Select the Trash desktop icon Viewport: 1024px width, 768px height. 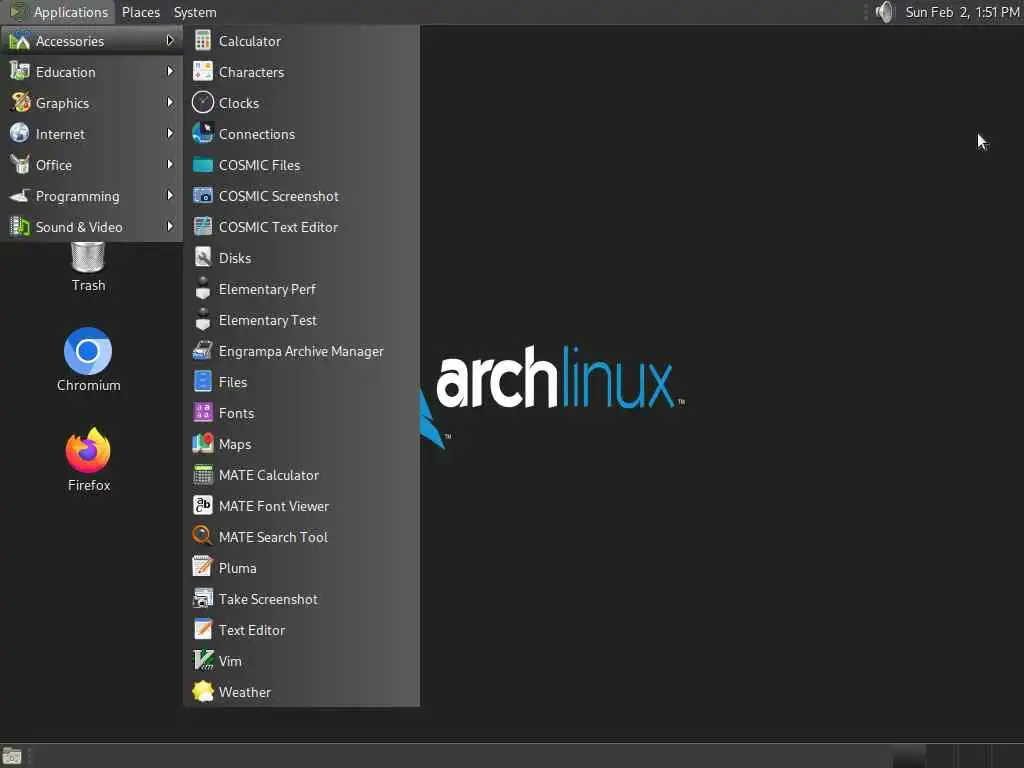tap(88, 267)
